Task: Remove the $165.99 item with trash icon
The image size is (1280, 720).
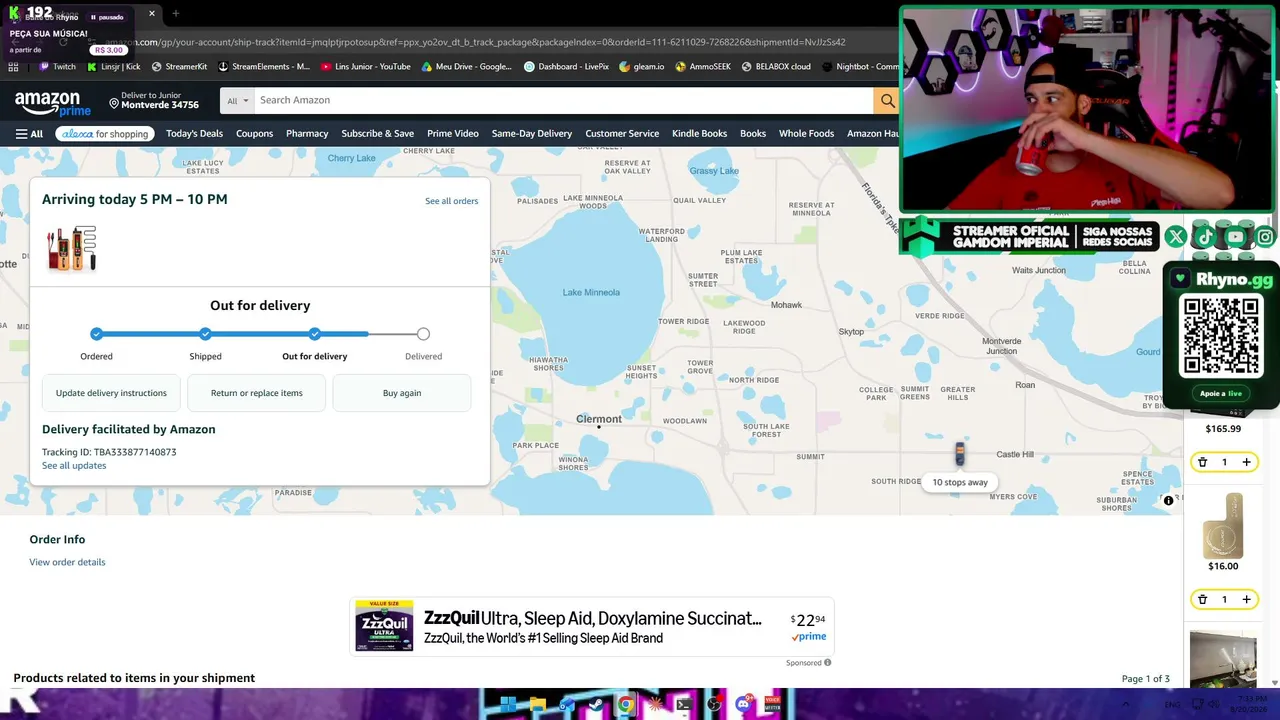Action: click(x=1202, y=462)
